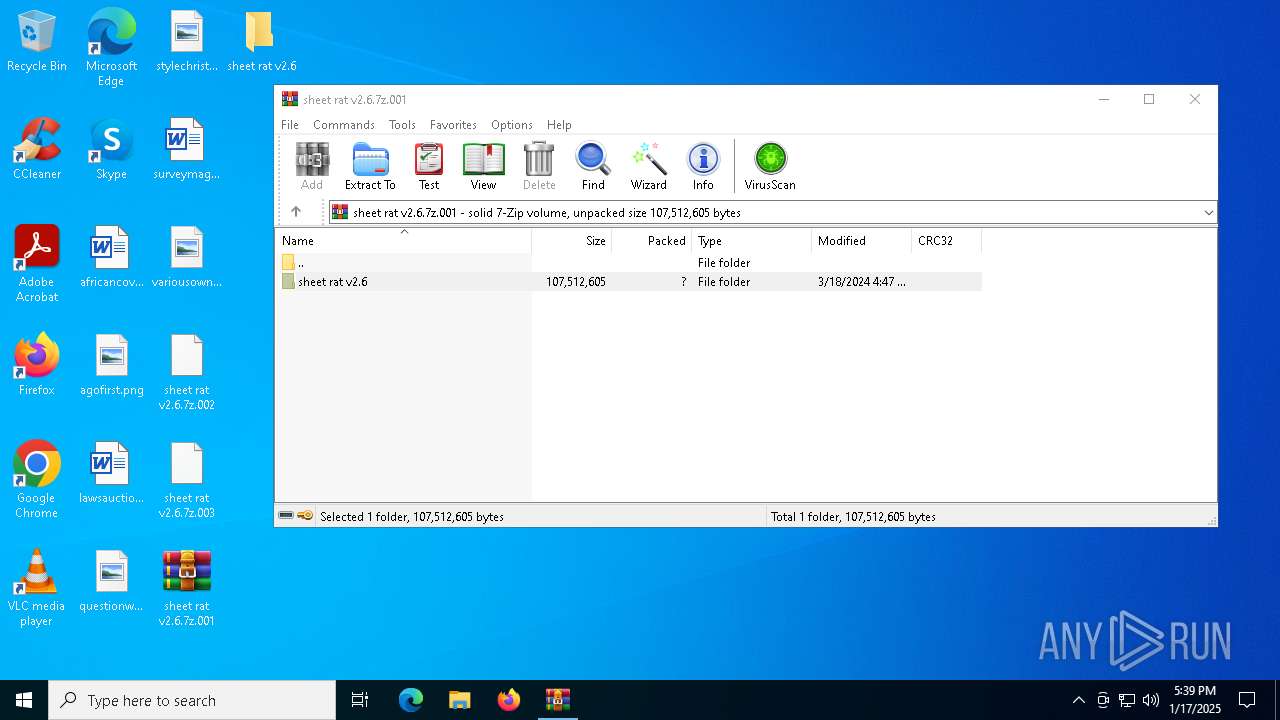Open the Windows Start menu

[24, 700]
